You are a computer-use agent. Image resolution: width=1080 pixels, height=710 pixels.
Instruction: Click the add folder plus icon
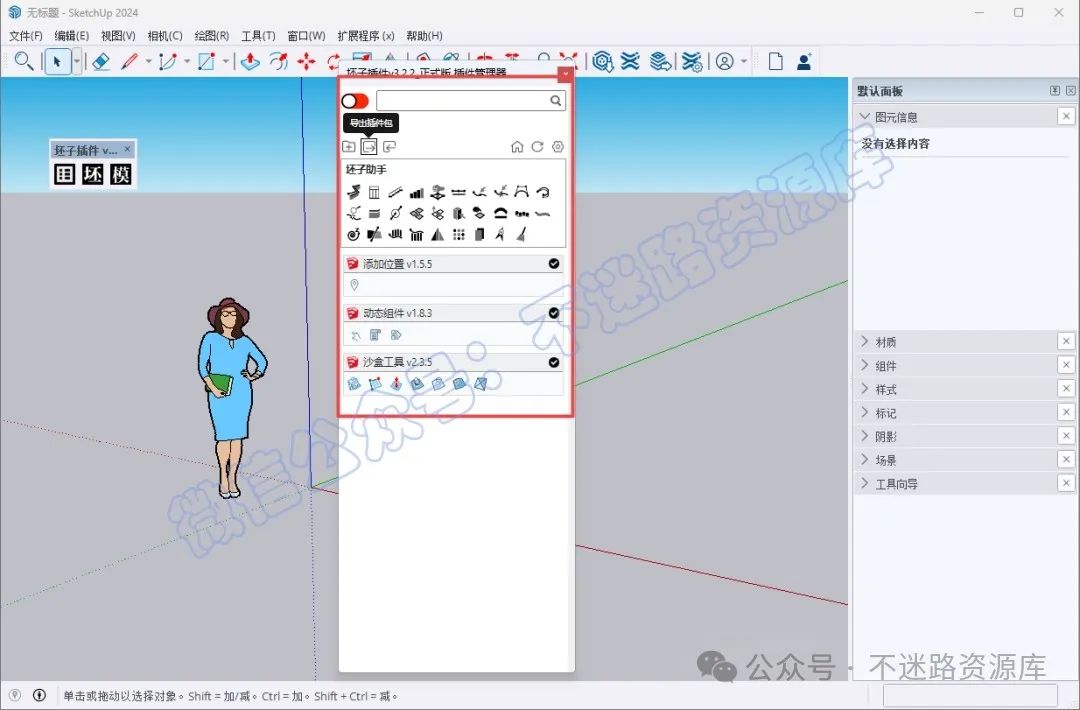click(349, 147)
